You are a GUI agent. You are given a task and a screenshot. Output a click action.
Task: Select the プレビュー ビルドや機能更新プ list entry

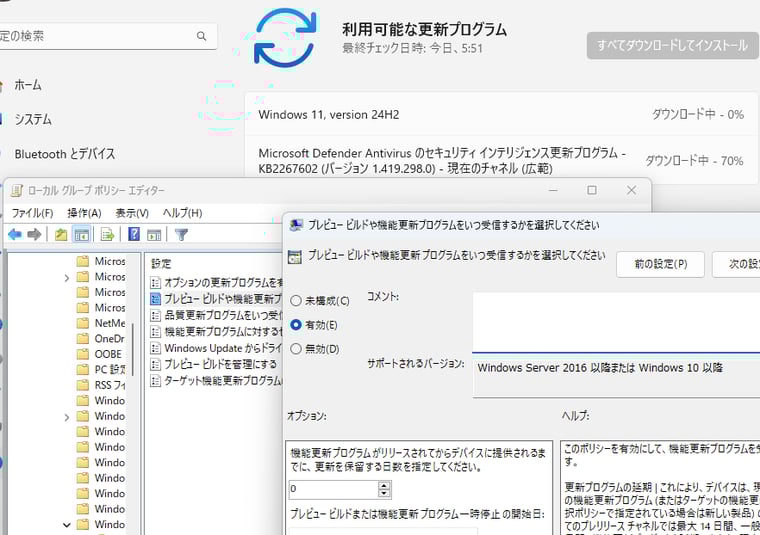coord(216,299)
